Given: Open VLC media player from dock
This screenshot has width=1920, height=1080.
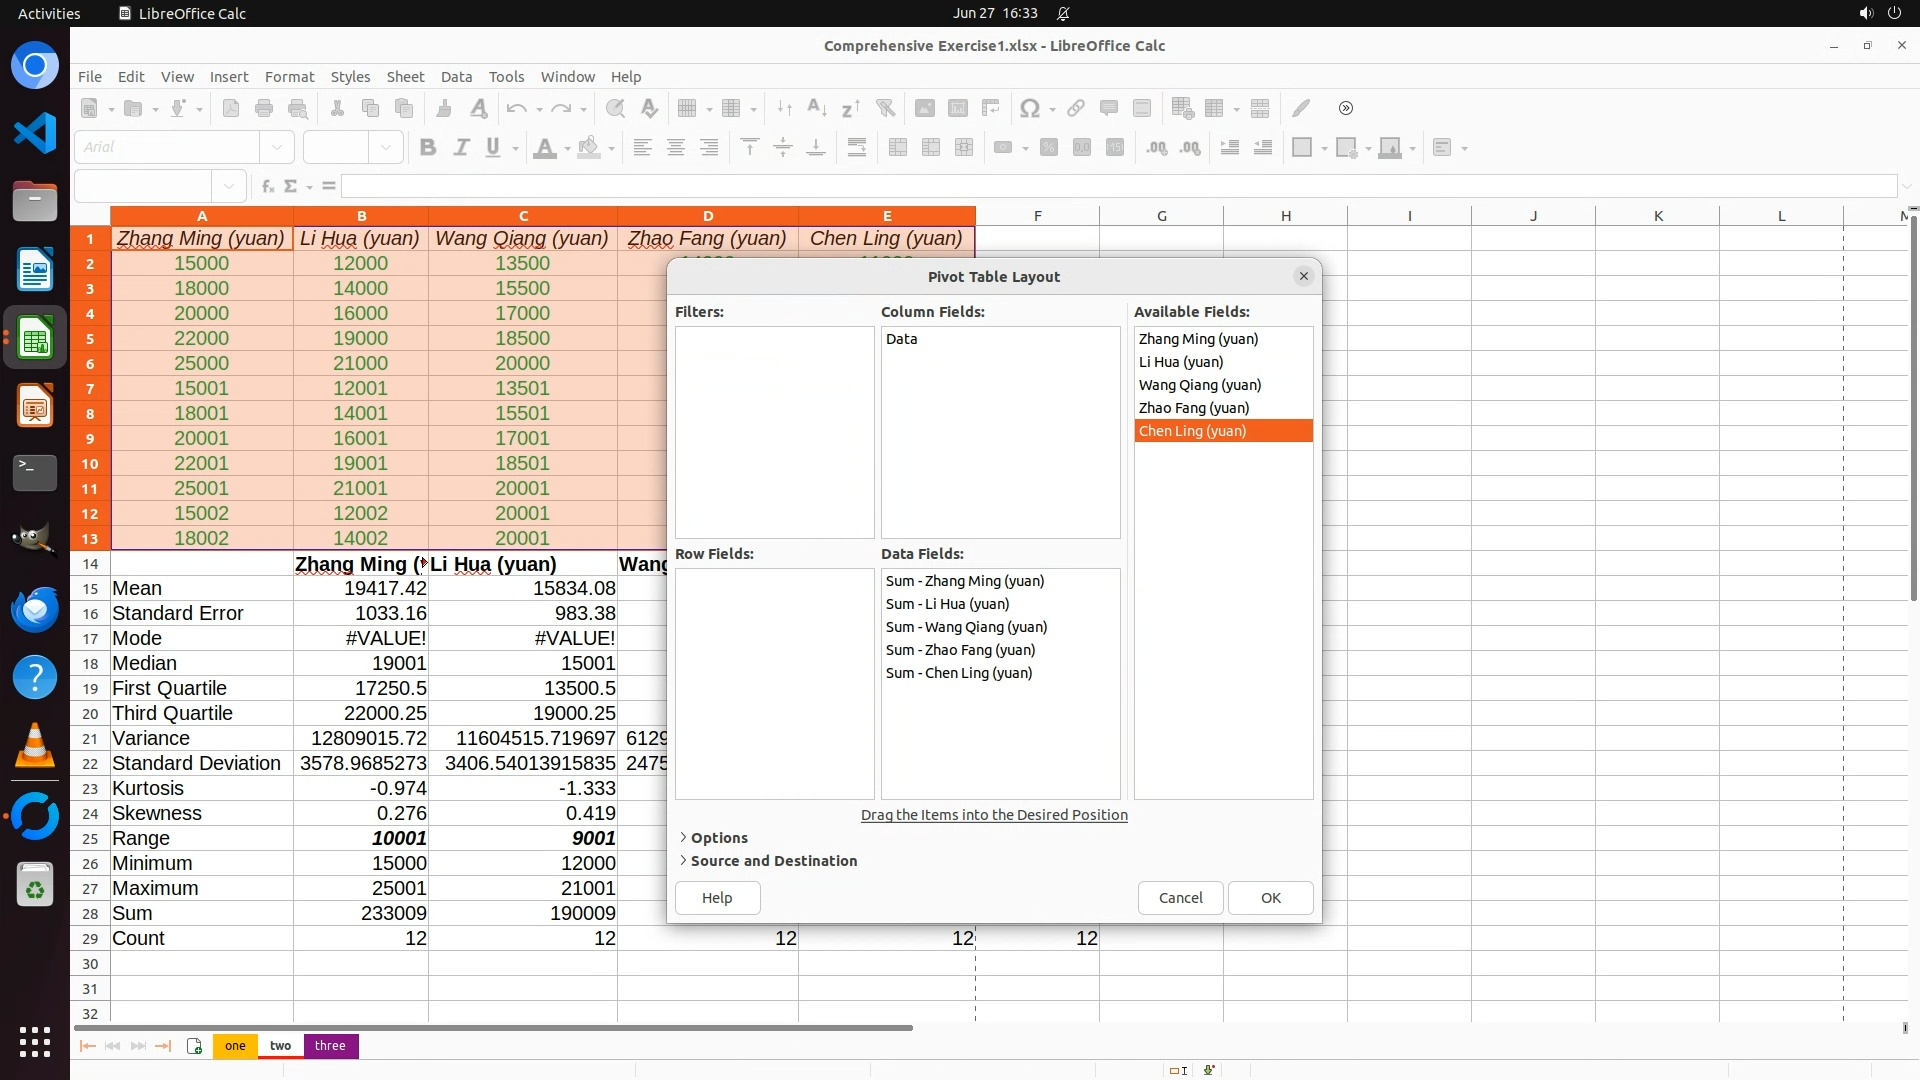Looking at the screenshot, I should tap(35, 746).
